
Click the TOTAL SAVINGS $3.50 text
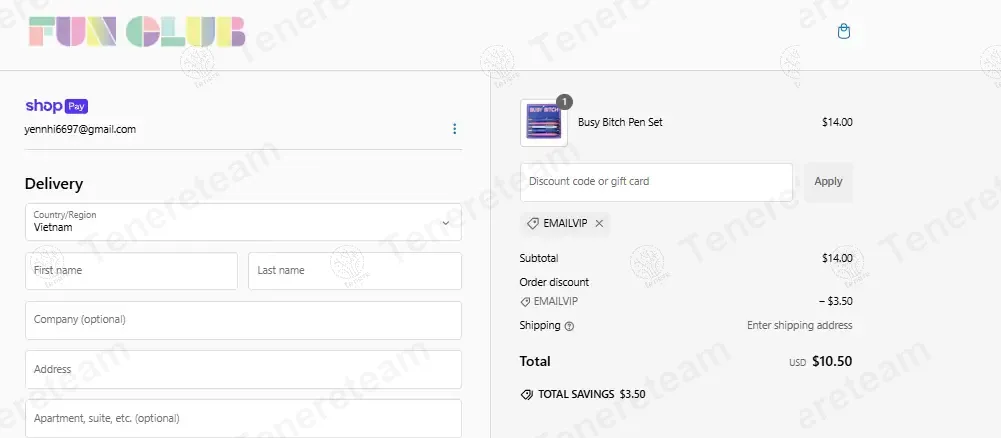point(592,395)
